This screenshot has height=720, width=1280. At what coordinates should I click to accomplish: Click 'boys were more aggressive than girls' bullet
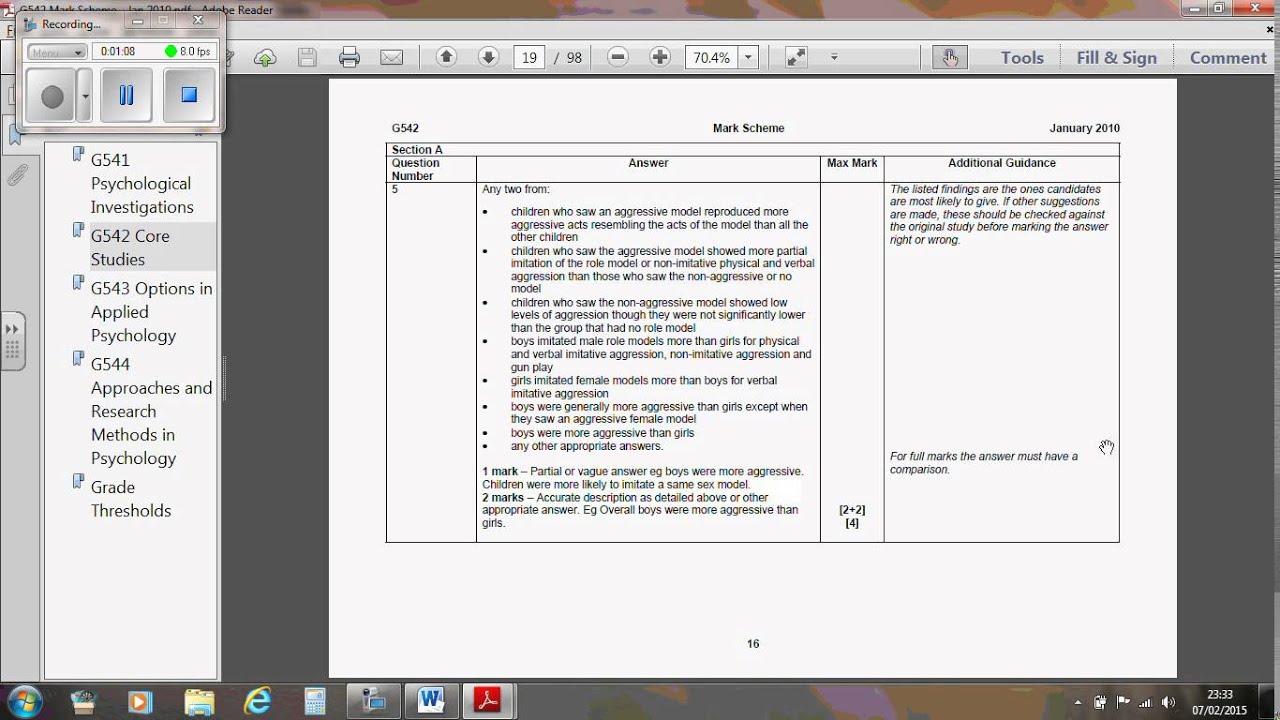602,433
